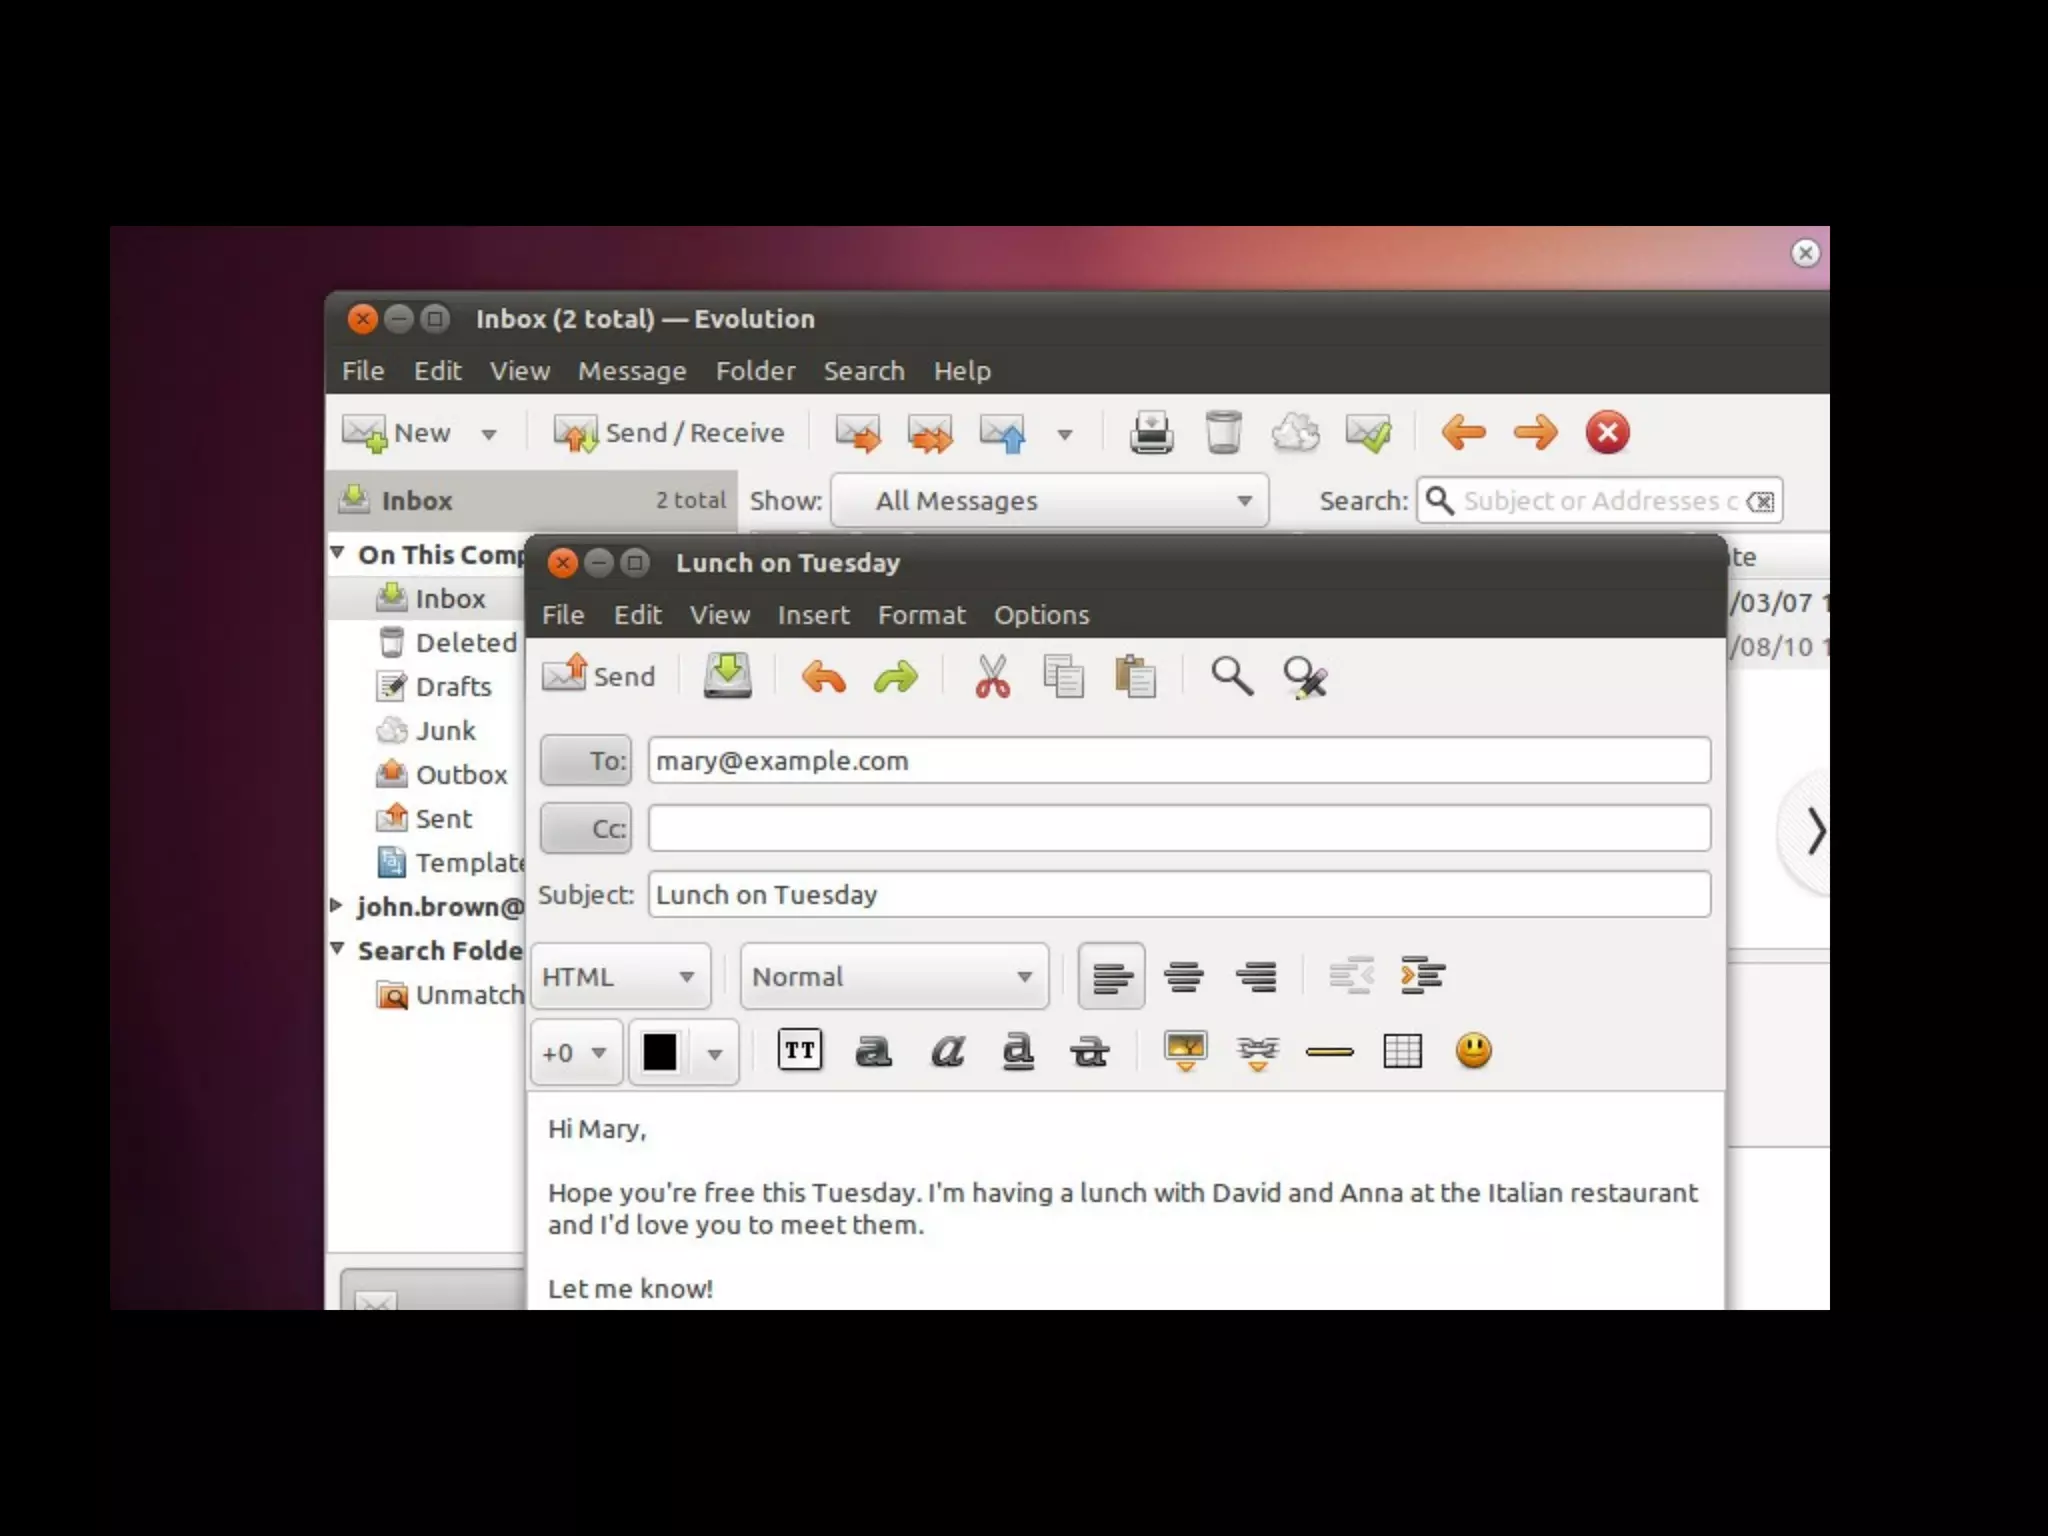This screenshot has width=2048, height=1536.
Task: Click the Cc input field
Action: pos(1178,828)
